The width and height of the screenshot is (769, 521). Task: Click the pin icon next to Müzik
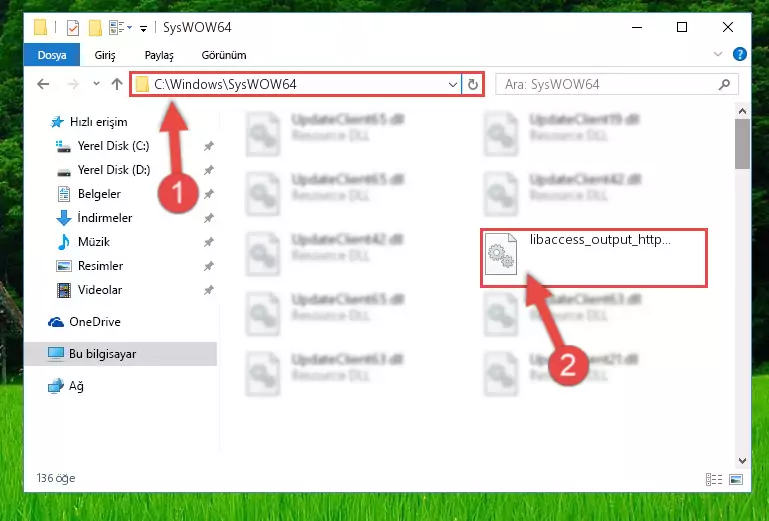208,242
